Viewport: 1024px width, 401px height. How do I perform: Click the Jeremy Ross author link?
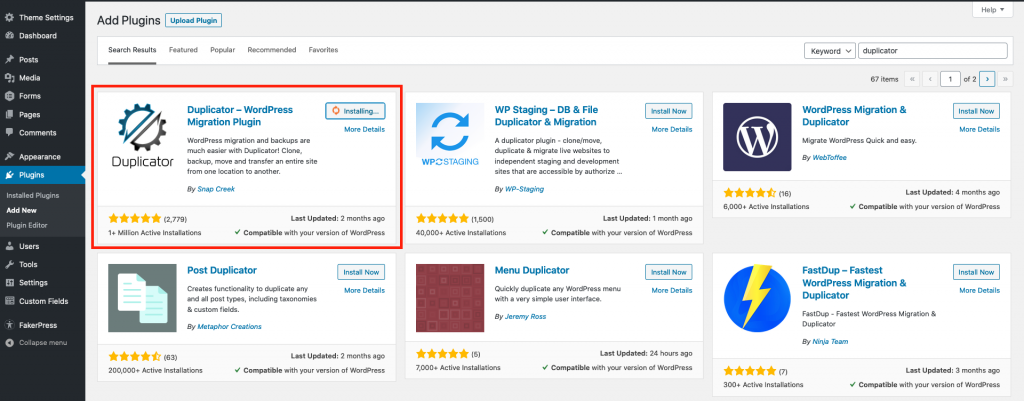pyautogui.click(x=525, y=316)
